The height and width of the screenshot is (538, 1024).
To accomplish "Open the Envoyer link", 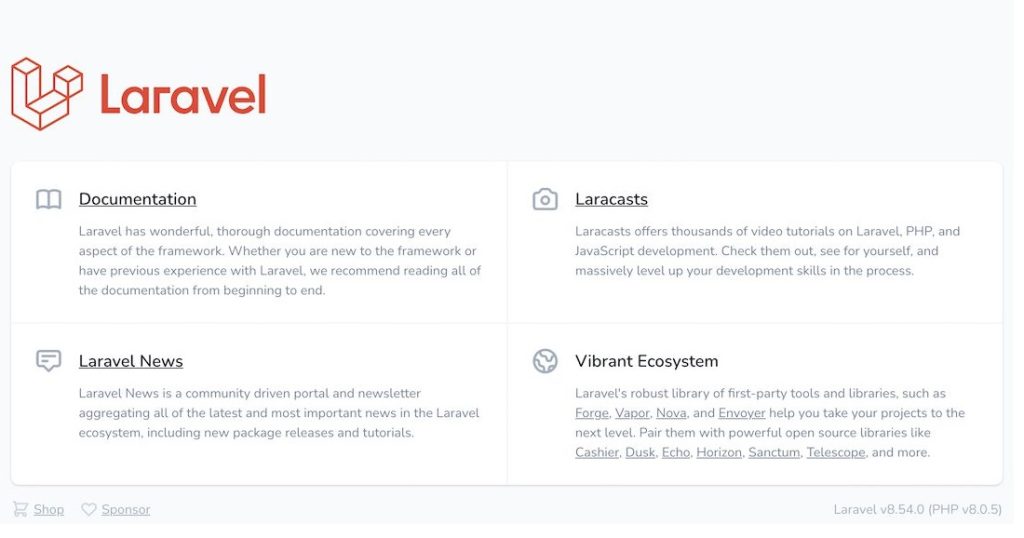I will (741, 413).
